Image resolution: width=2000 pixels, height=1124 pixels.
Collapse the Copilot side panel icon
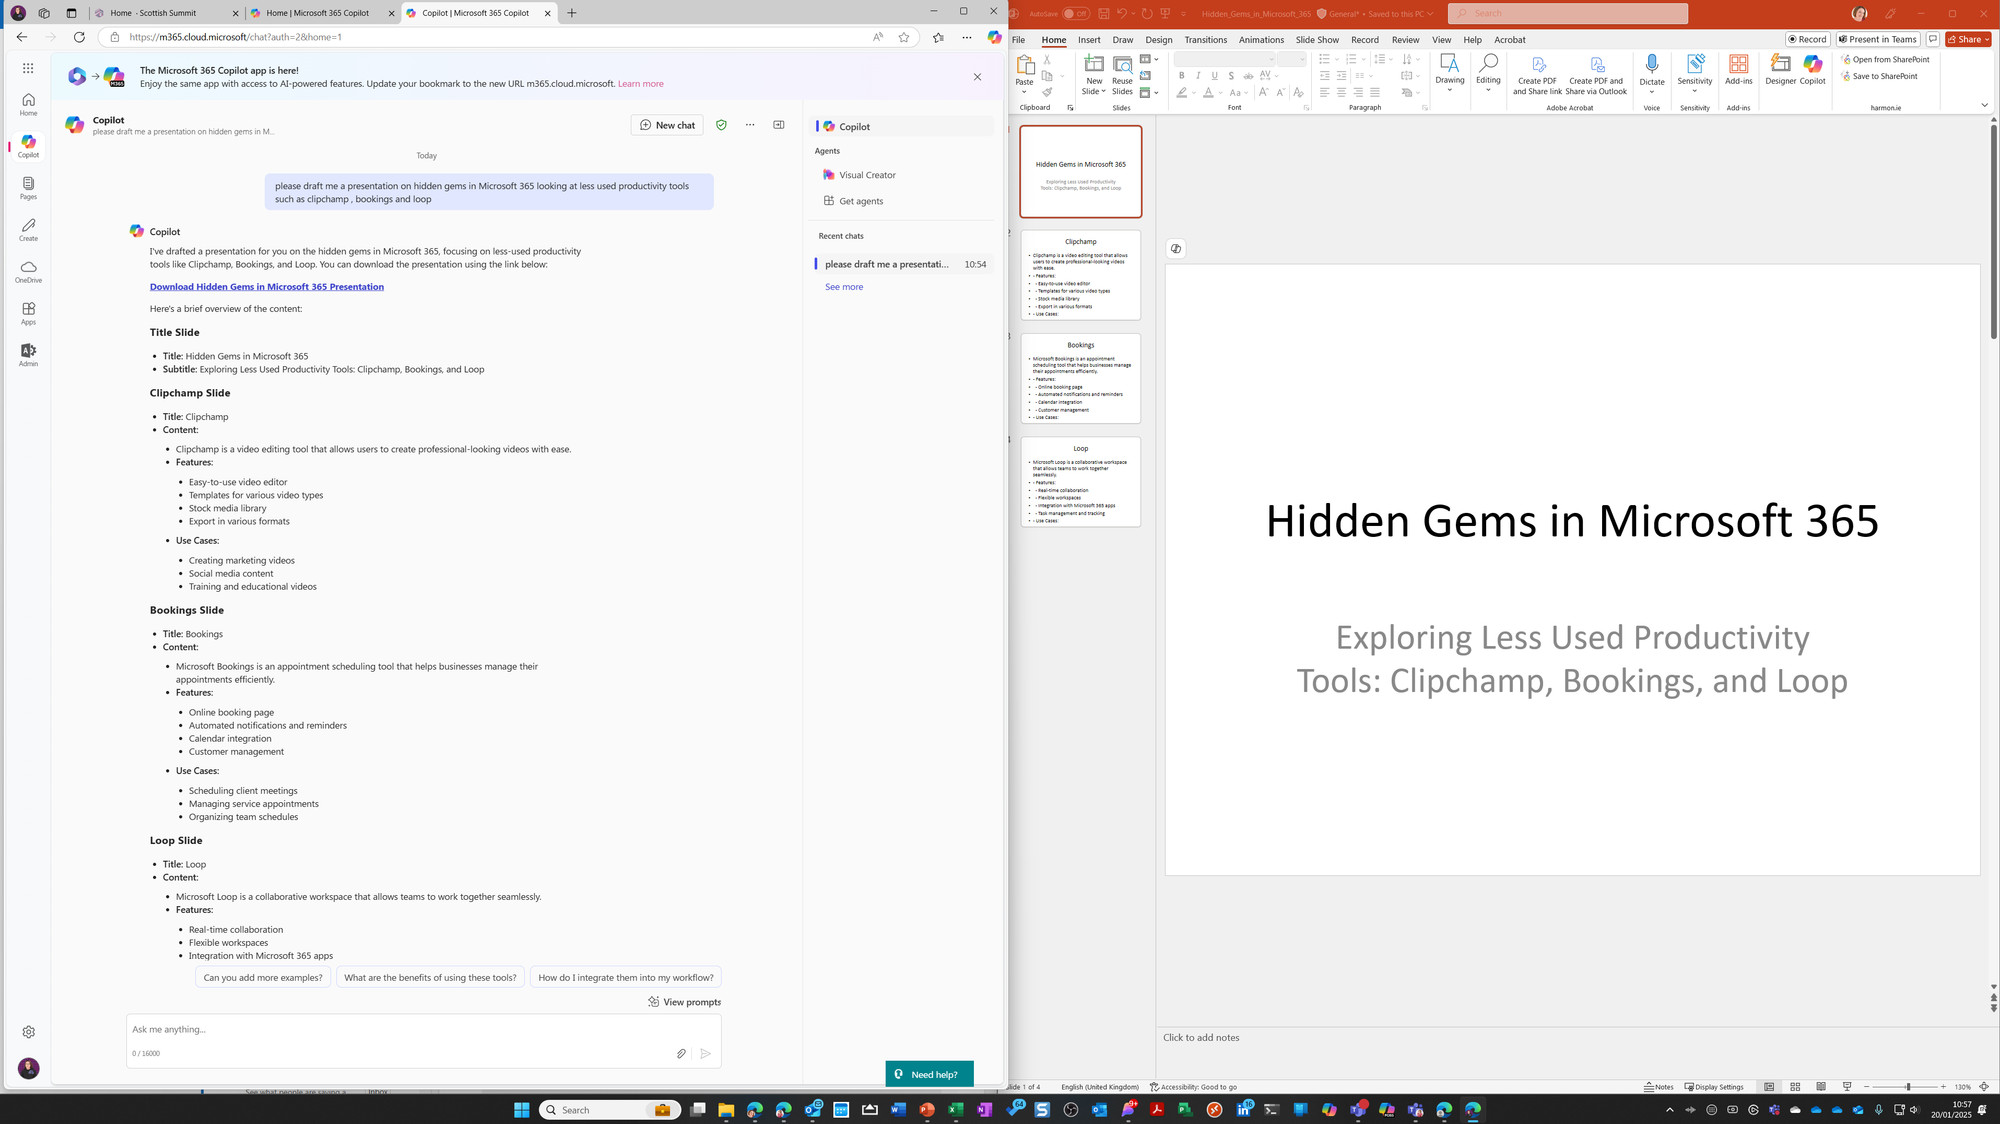779,125
